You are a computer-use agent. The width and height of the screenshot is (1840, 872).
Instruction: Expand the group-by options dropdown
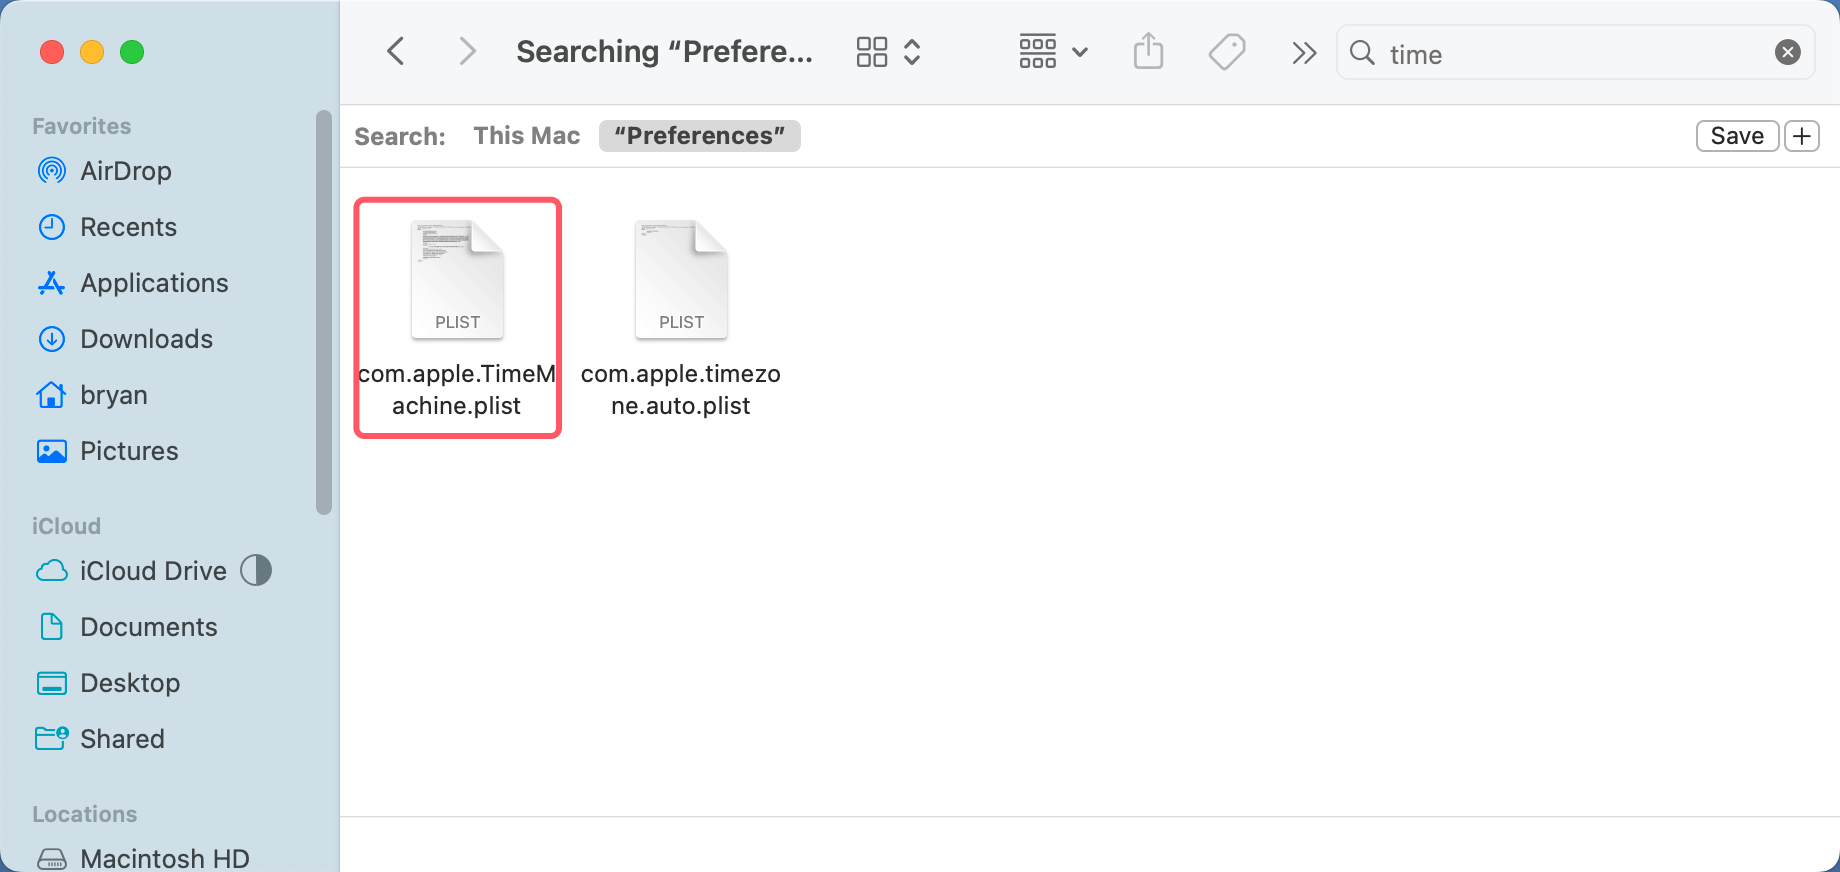click(x=1053, y=52)
